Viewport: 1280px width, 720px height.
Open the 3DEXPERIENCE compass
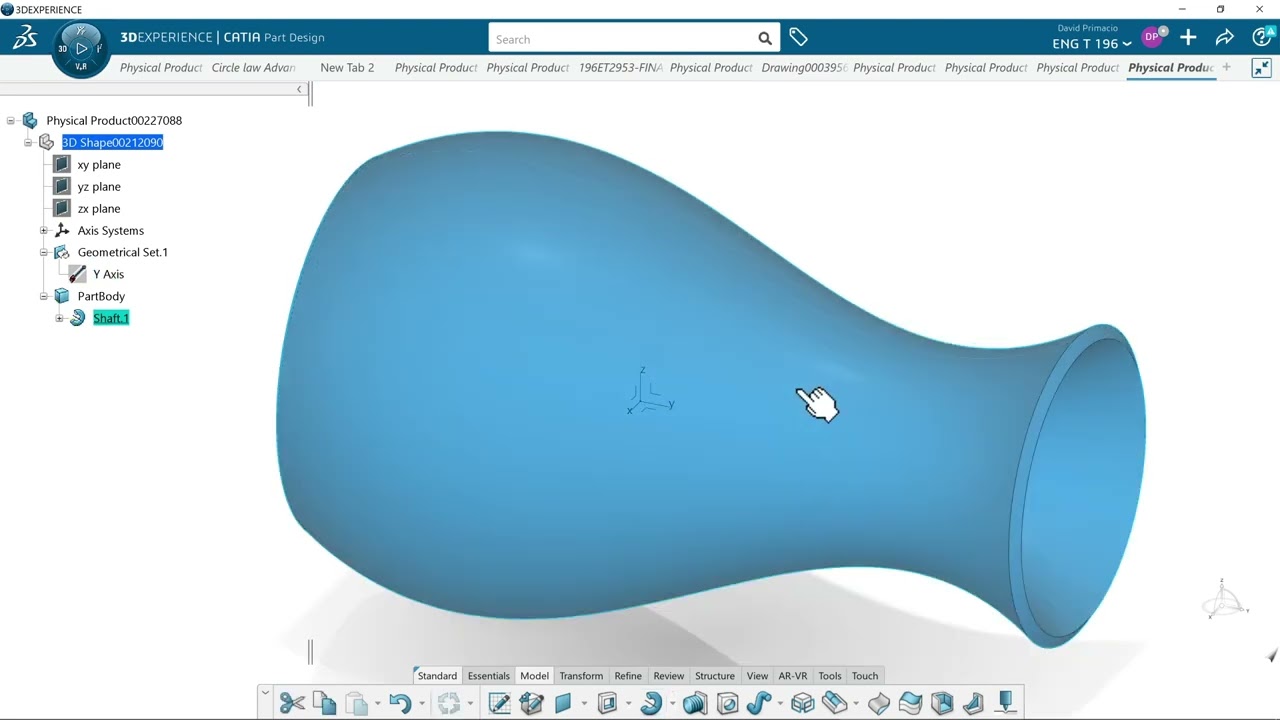(81, 48)
